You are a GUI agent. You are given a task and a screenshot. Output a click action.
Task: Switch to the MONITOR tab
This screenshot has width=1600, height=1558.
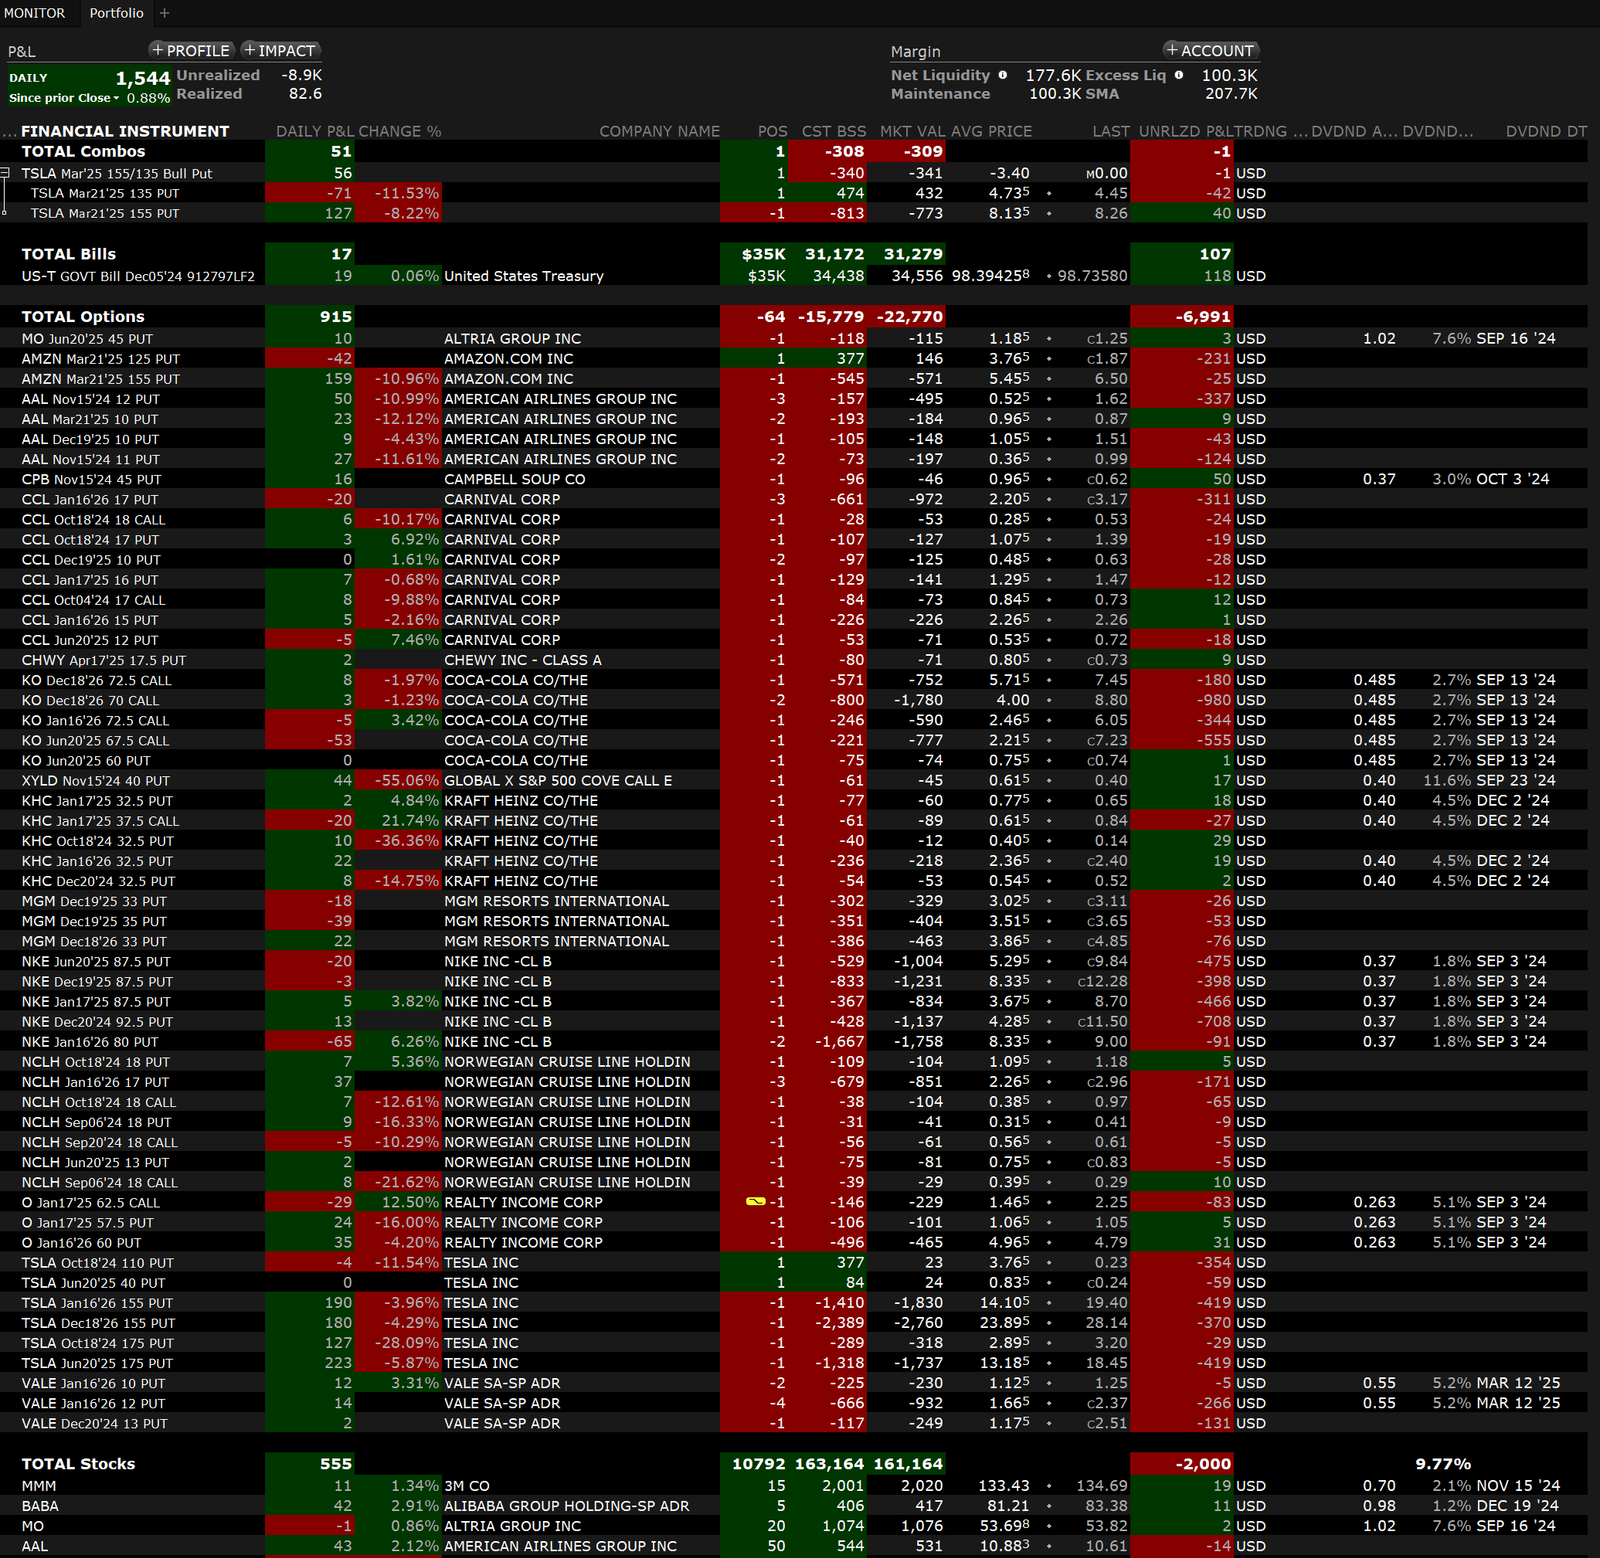pos(34,13)
